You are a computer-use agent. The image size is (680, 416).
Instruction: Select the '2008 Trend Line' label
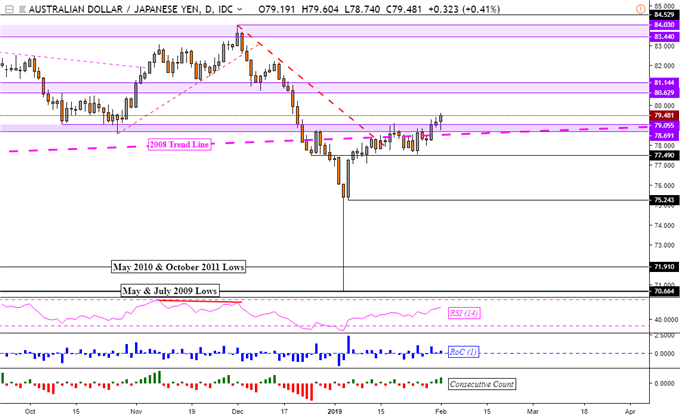[179, 144]
